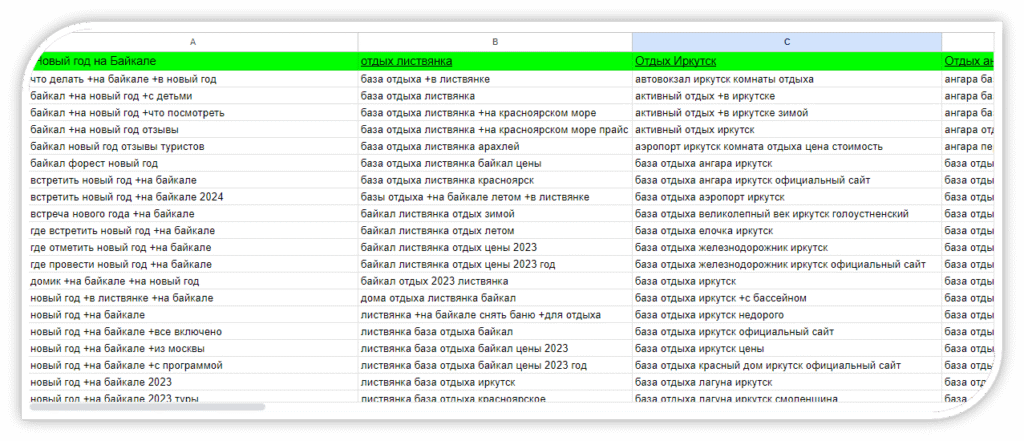The width and height of the screenshot is (1024, 441).
Task: Click cell 'домик +на байкале +на новый год'
Action: (193, 281)
